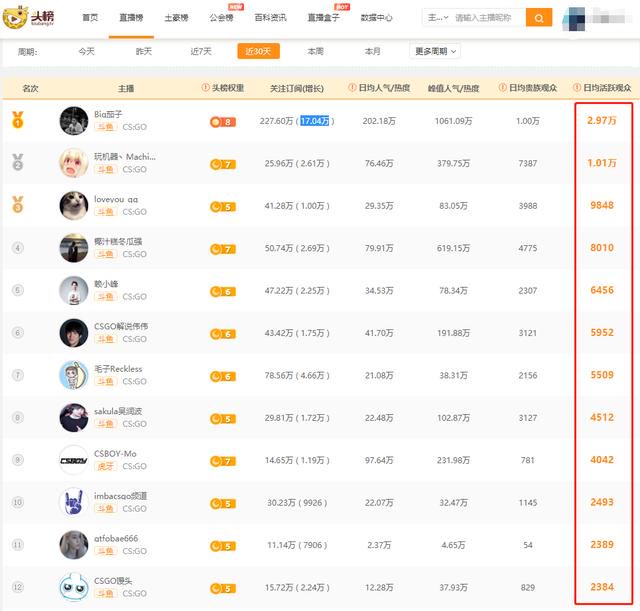Viewport: 640px width, 611px height.
Task: Select the 近7天 period filter
Action: [201, 51]
